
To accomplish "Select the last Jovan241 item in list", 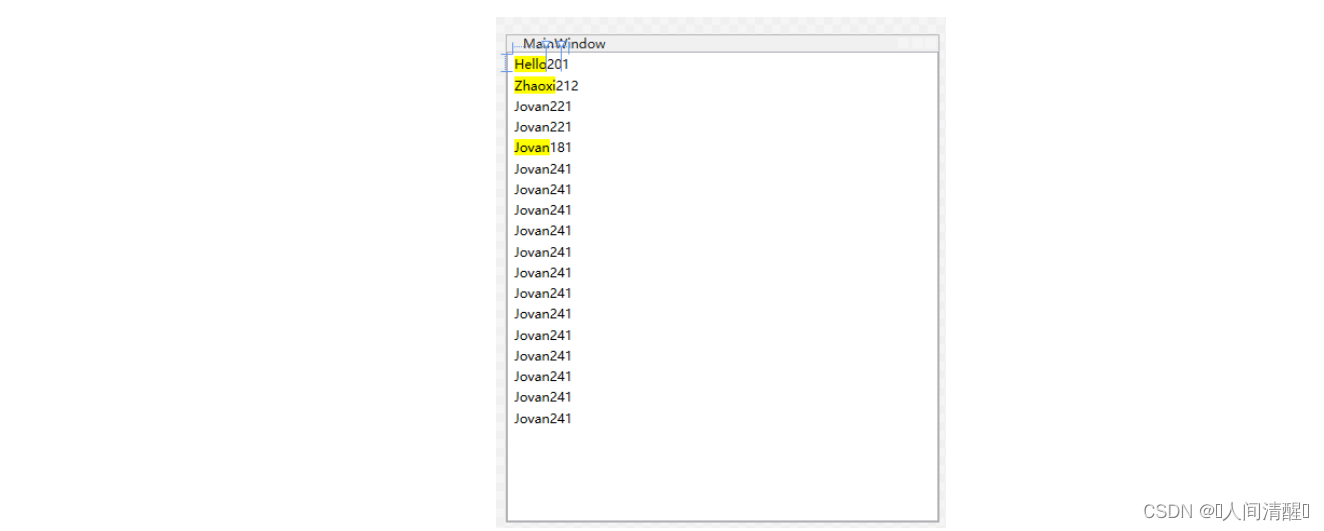I will pyautogui.click(x=543, y=419).
